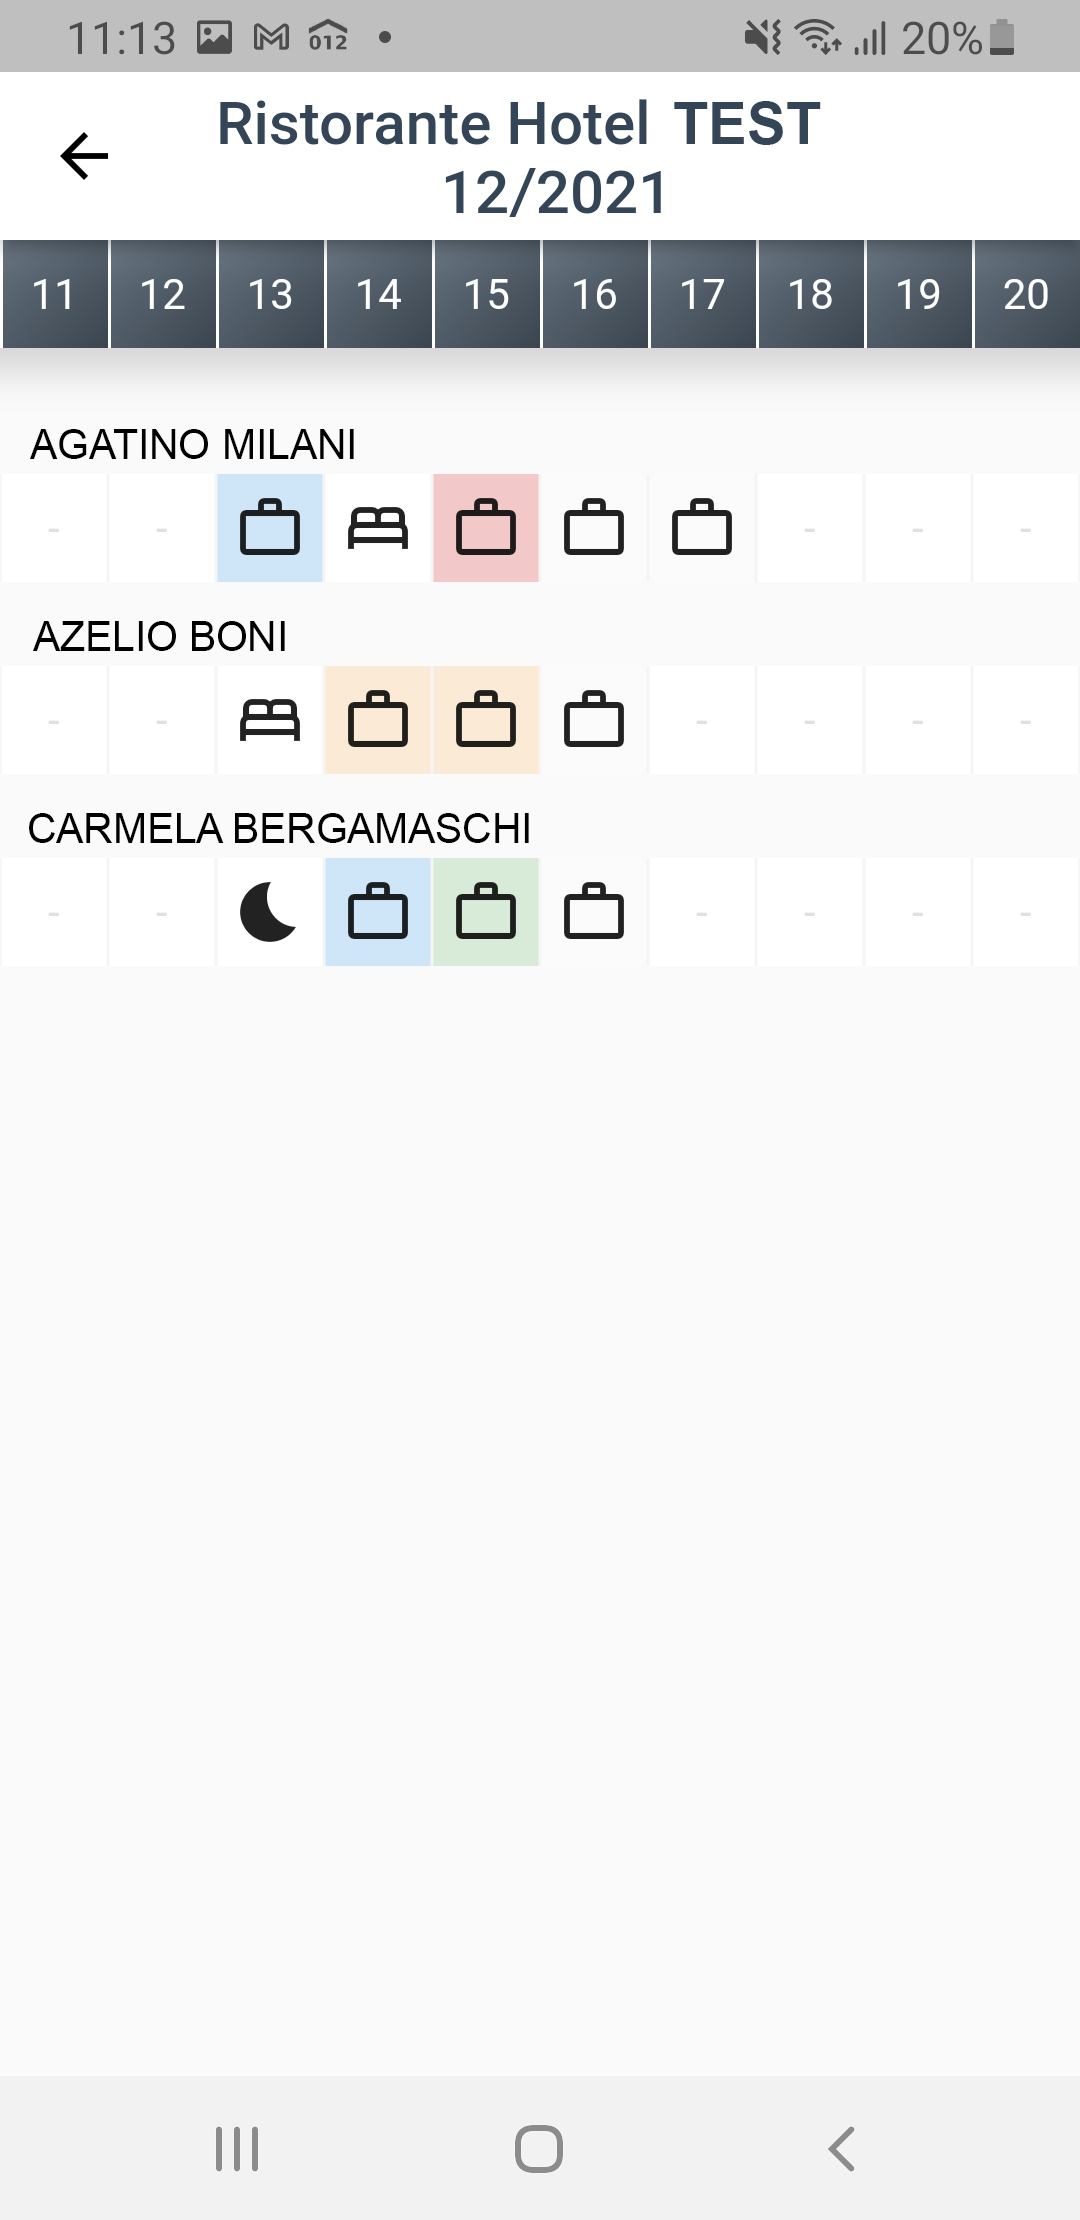
Task: Tap the back arrow in header
Action: [x=84, y=156]
